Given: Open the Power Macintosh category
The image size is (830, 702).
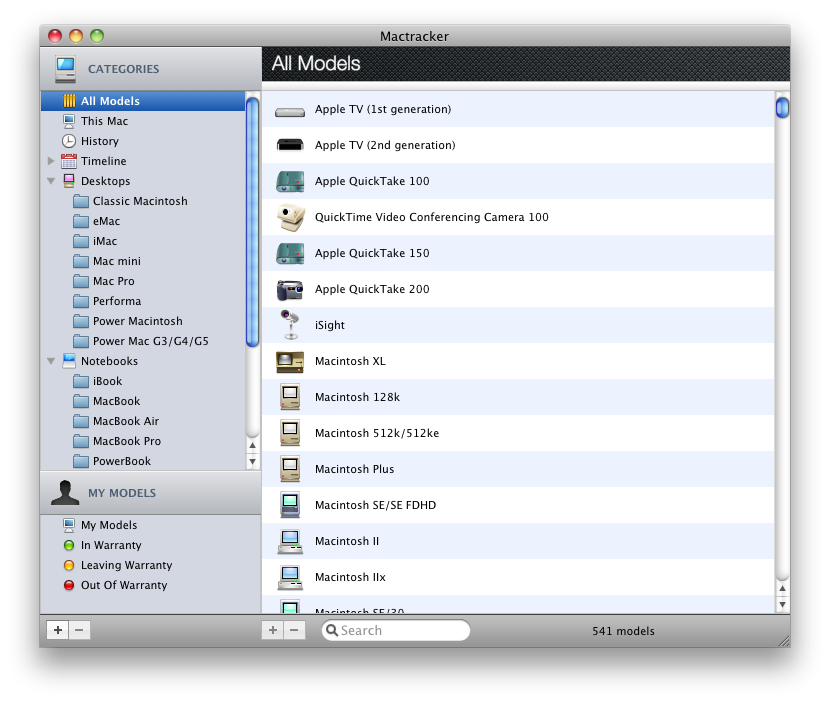Looking at the screenshot, I should coord(143,321).
